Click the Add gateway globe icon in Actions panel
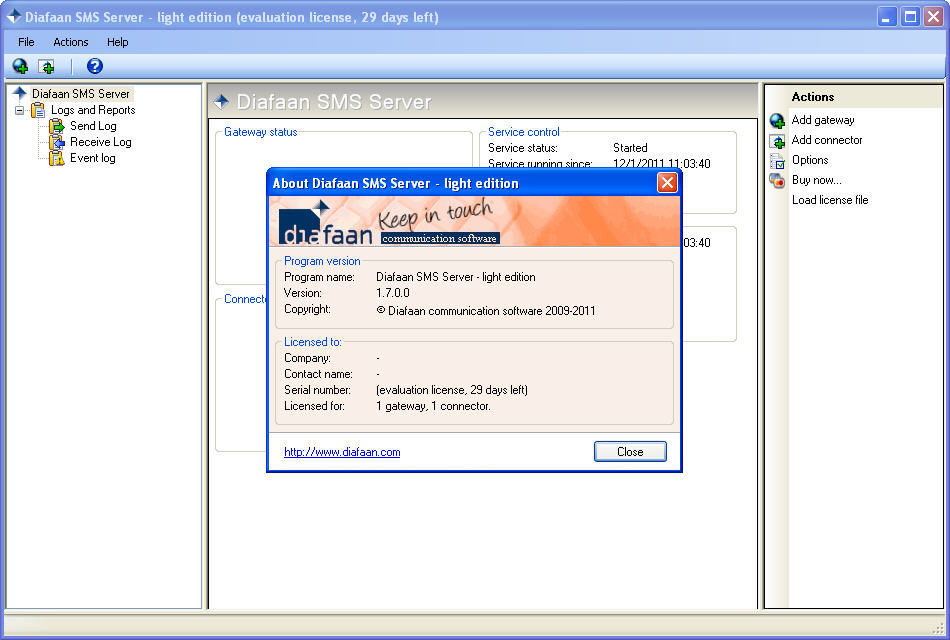Viewport: 950px width, 640px height. [x=777, y=119]
